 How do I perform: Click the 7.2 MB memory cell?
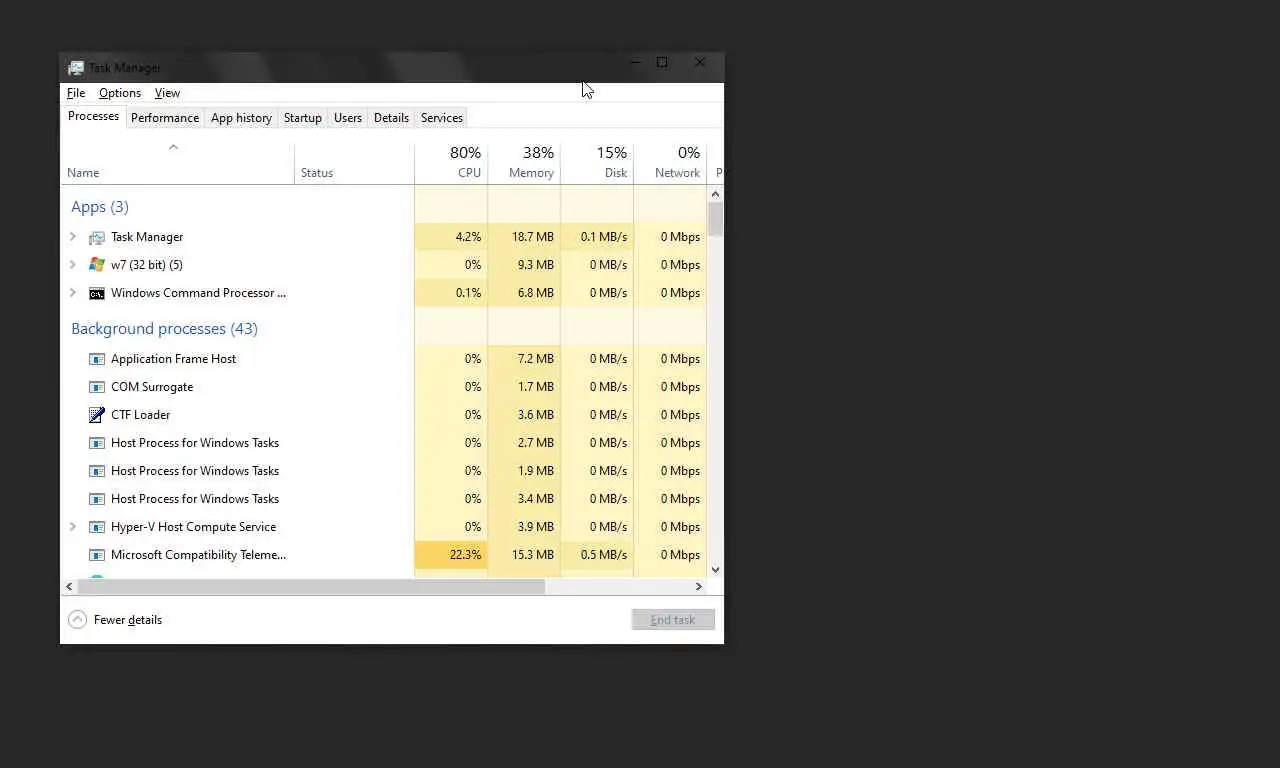pos(524,359)
